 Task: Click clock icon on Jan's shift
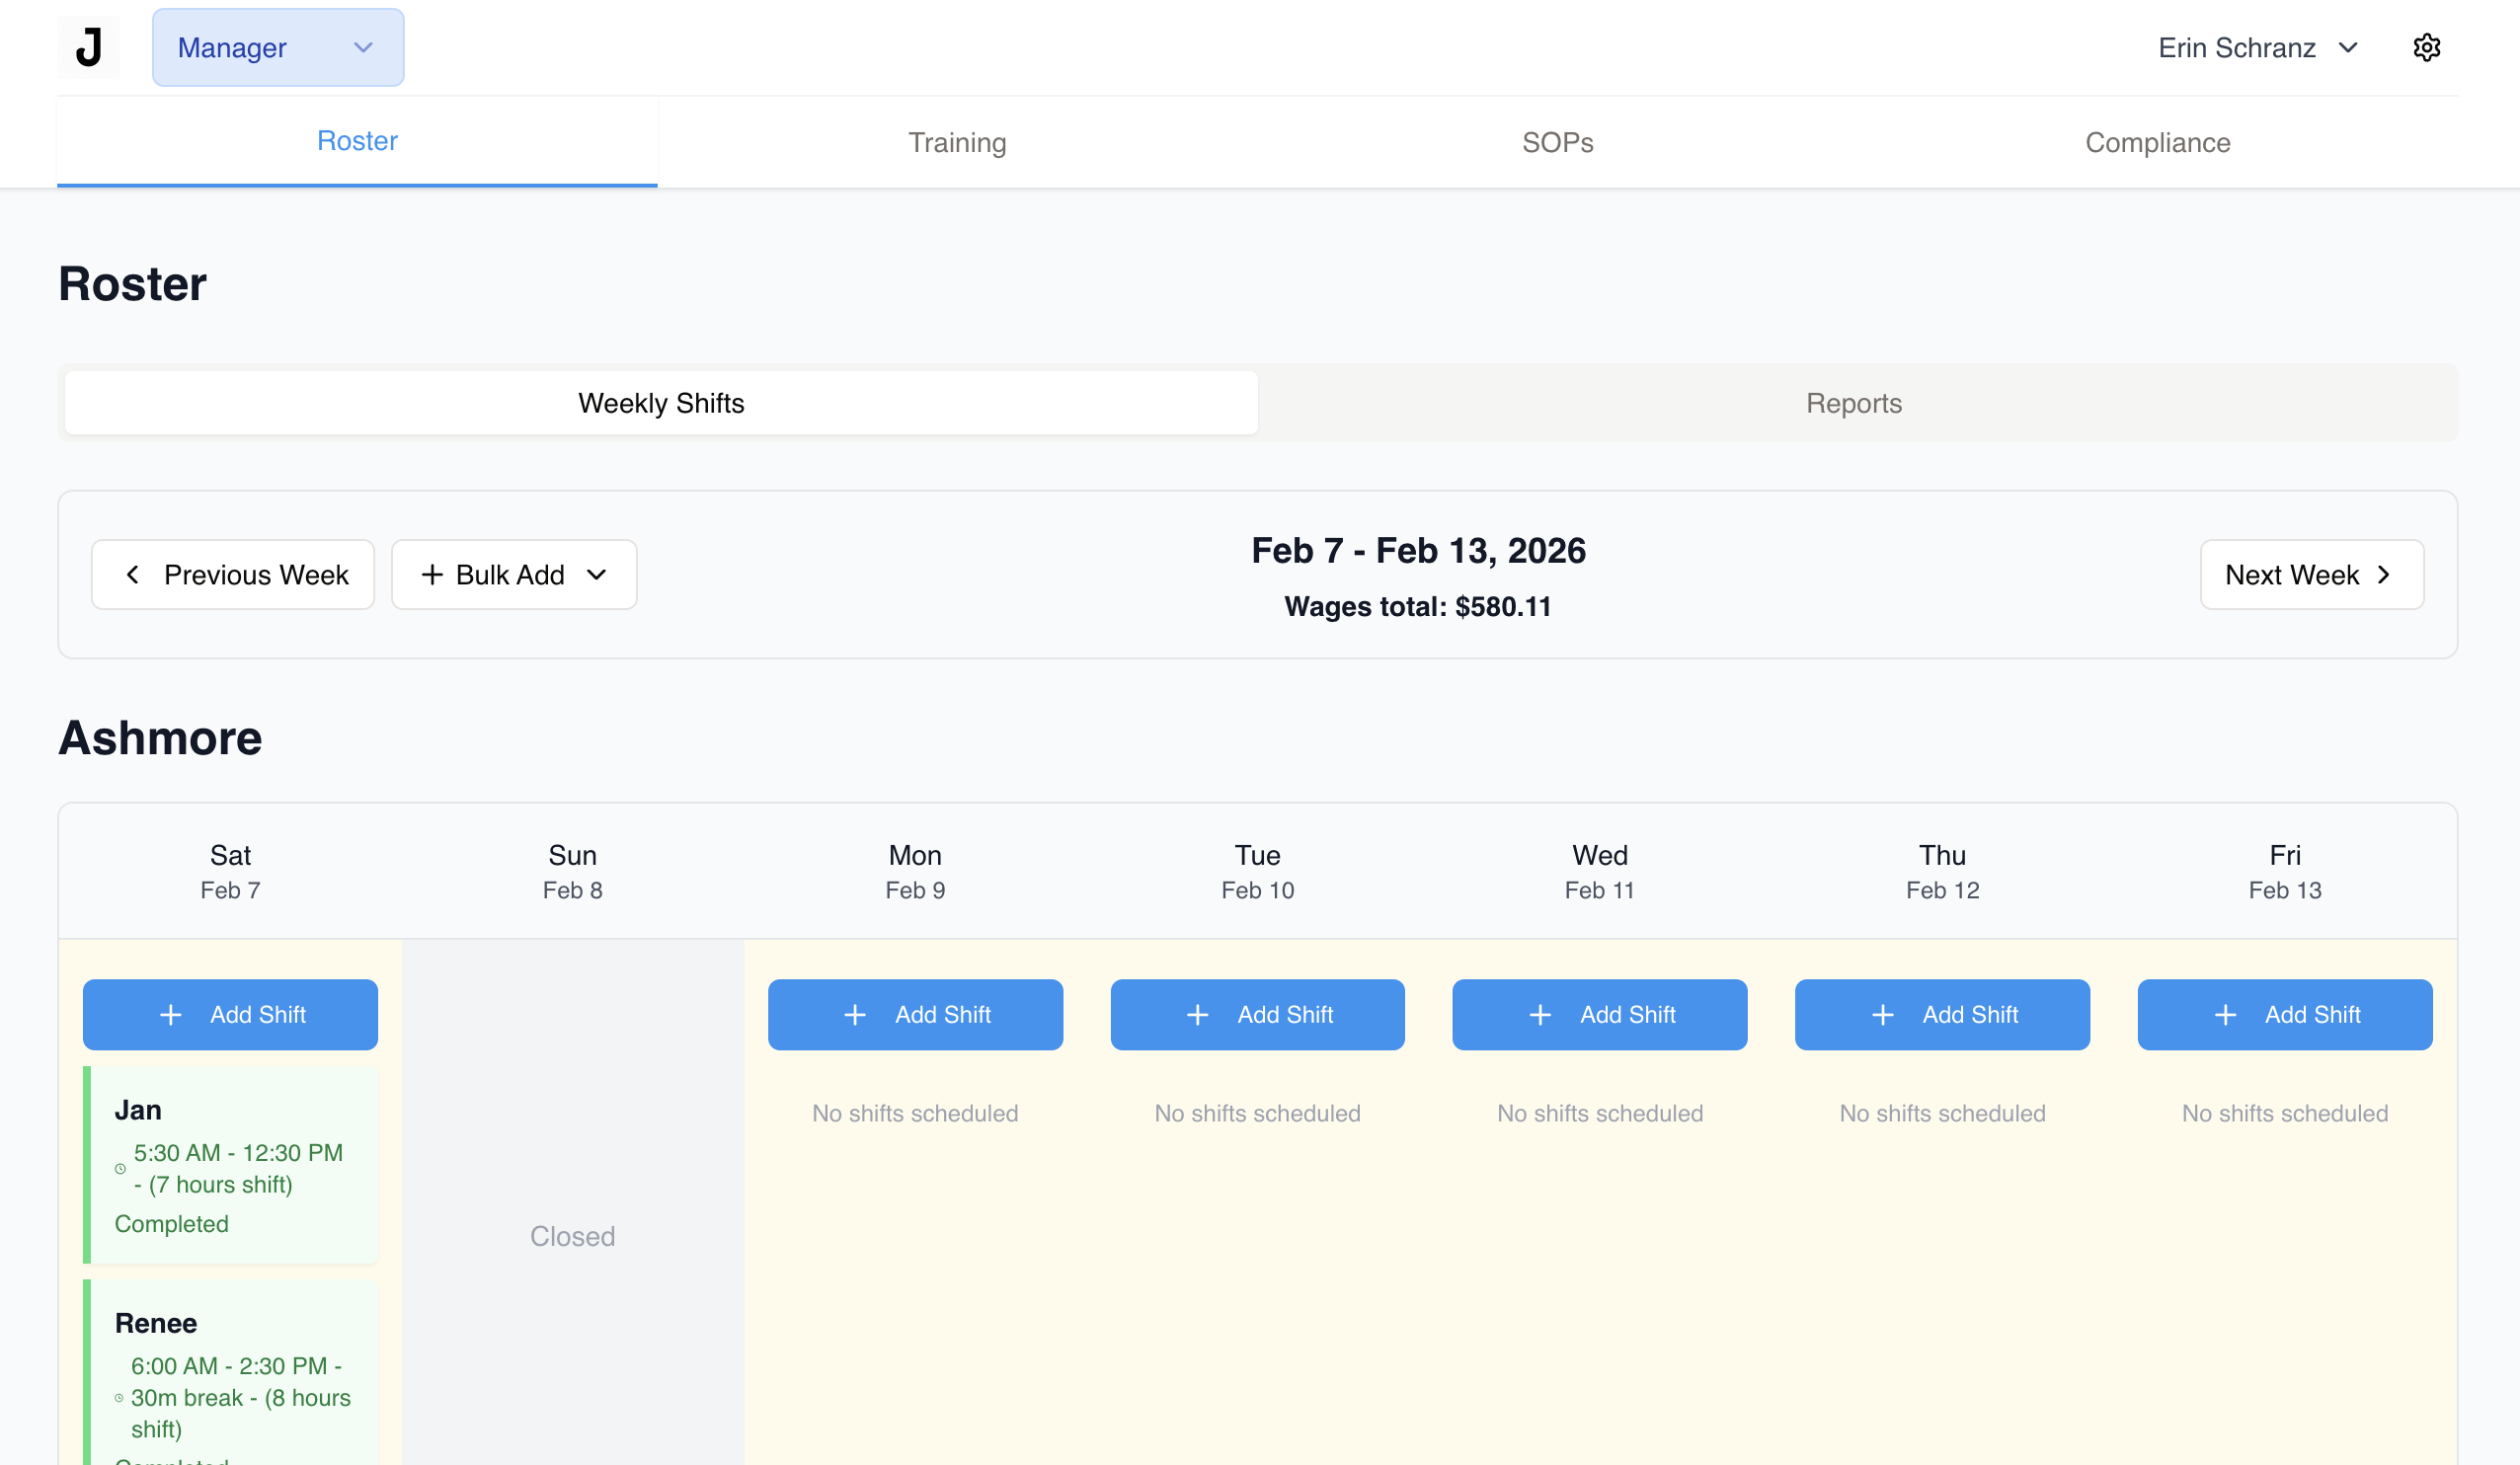120,1168
